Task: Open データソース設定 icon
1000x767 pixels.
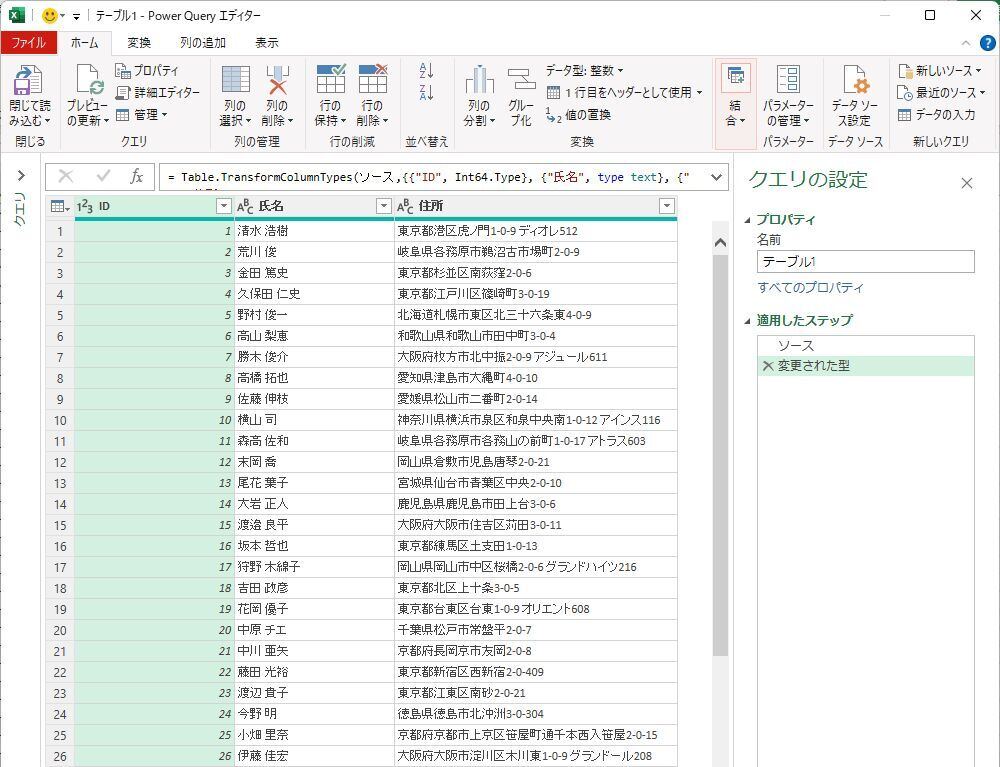Action: tap(855, 79)
